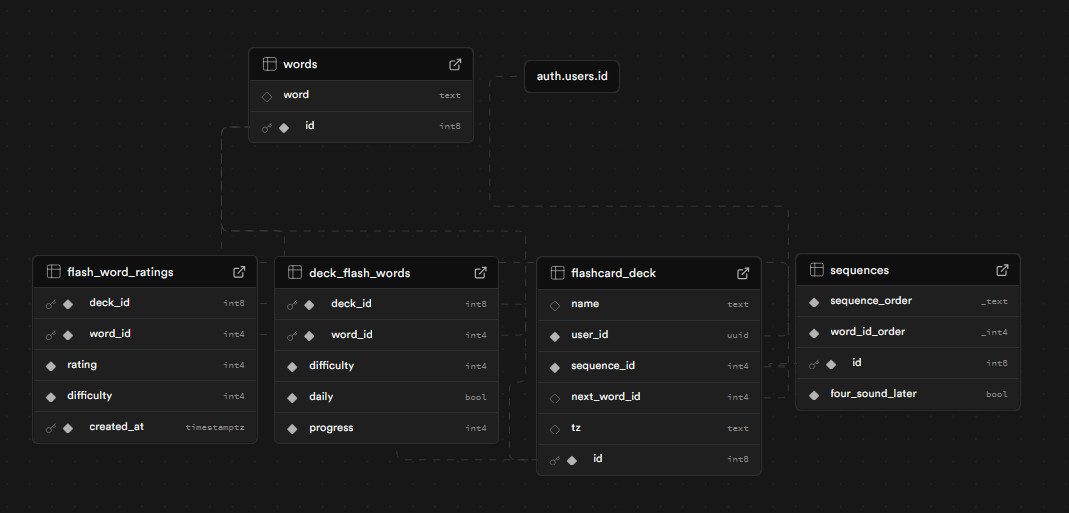The width and height of the screenshot is (1069, 513).
Task: Open flashcard_deck table via its link icon
Action: pyautogui.click(x=743, y=273)
